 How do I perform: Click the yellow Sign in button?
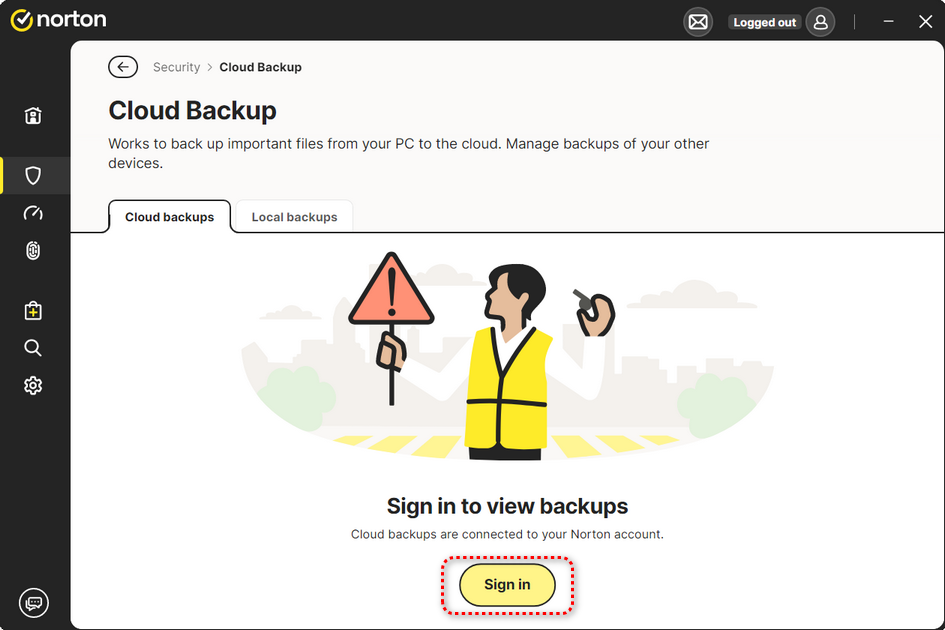tap(507, 585)
